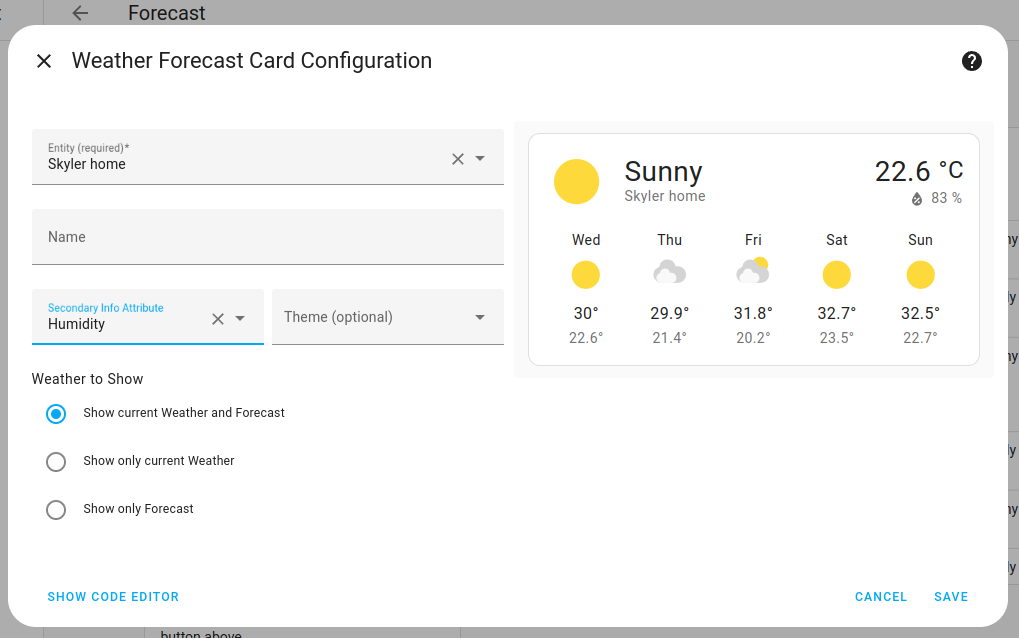Image resolution: width=1019 pixels, height=638 pixels.
Task: Click the humidity droplet icon next to 83%
Action: point(916,198)
